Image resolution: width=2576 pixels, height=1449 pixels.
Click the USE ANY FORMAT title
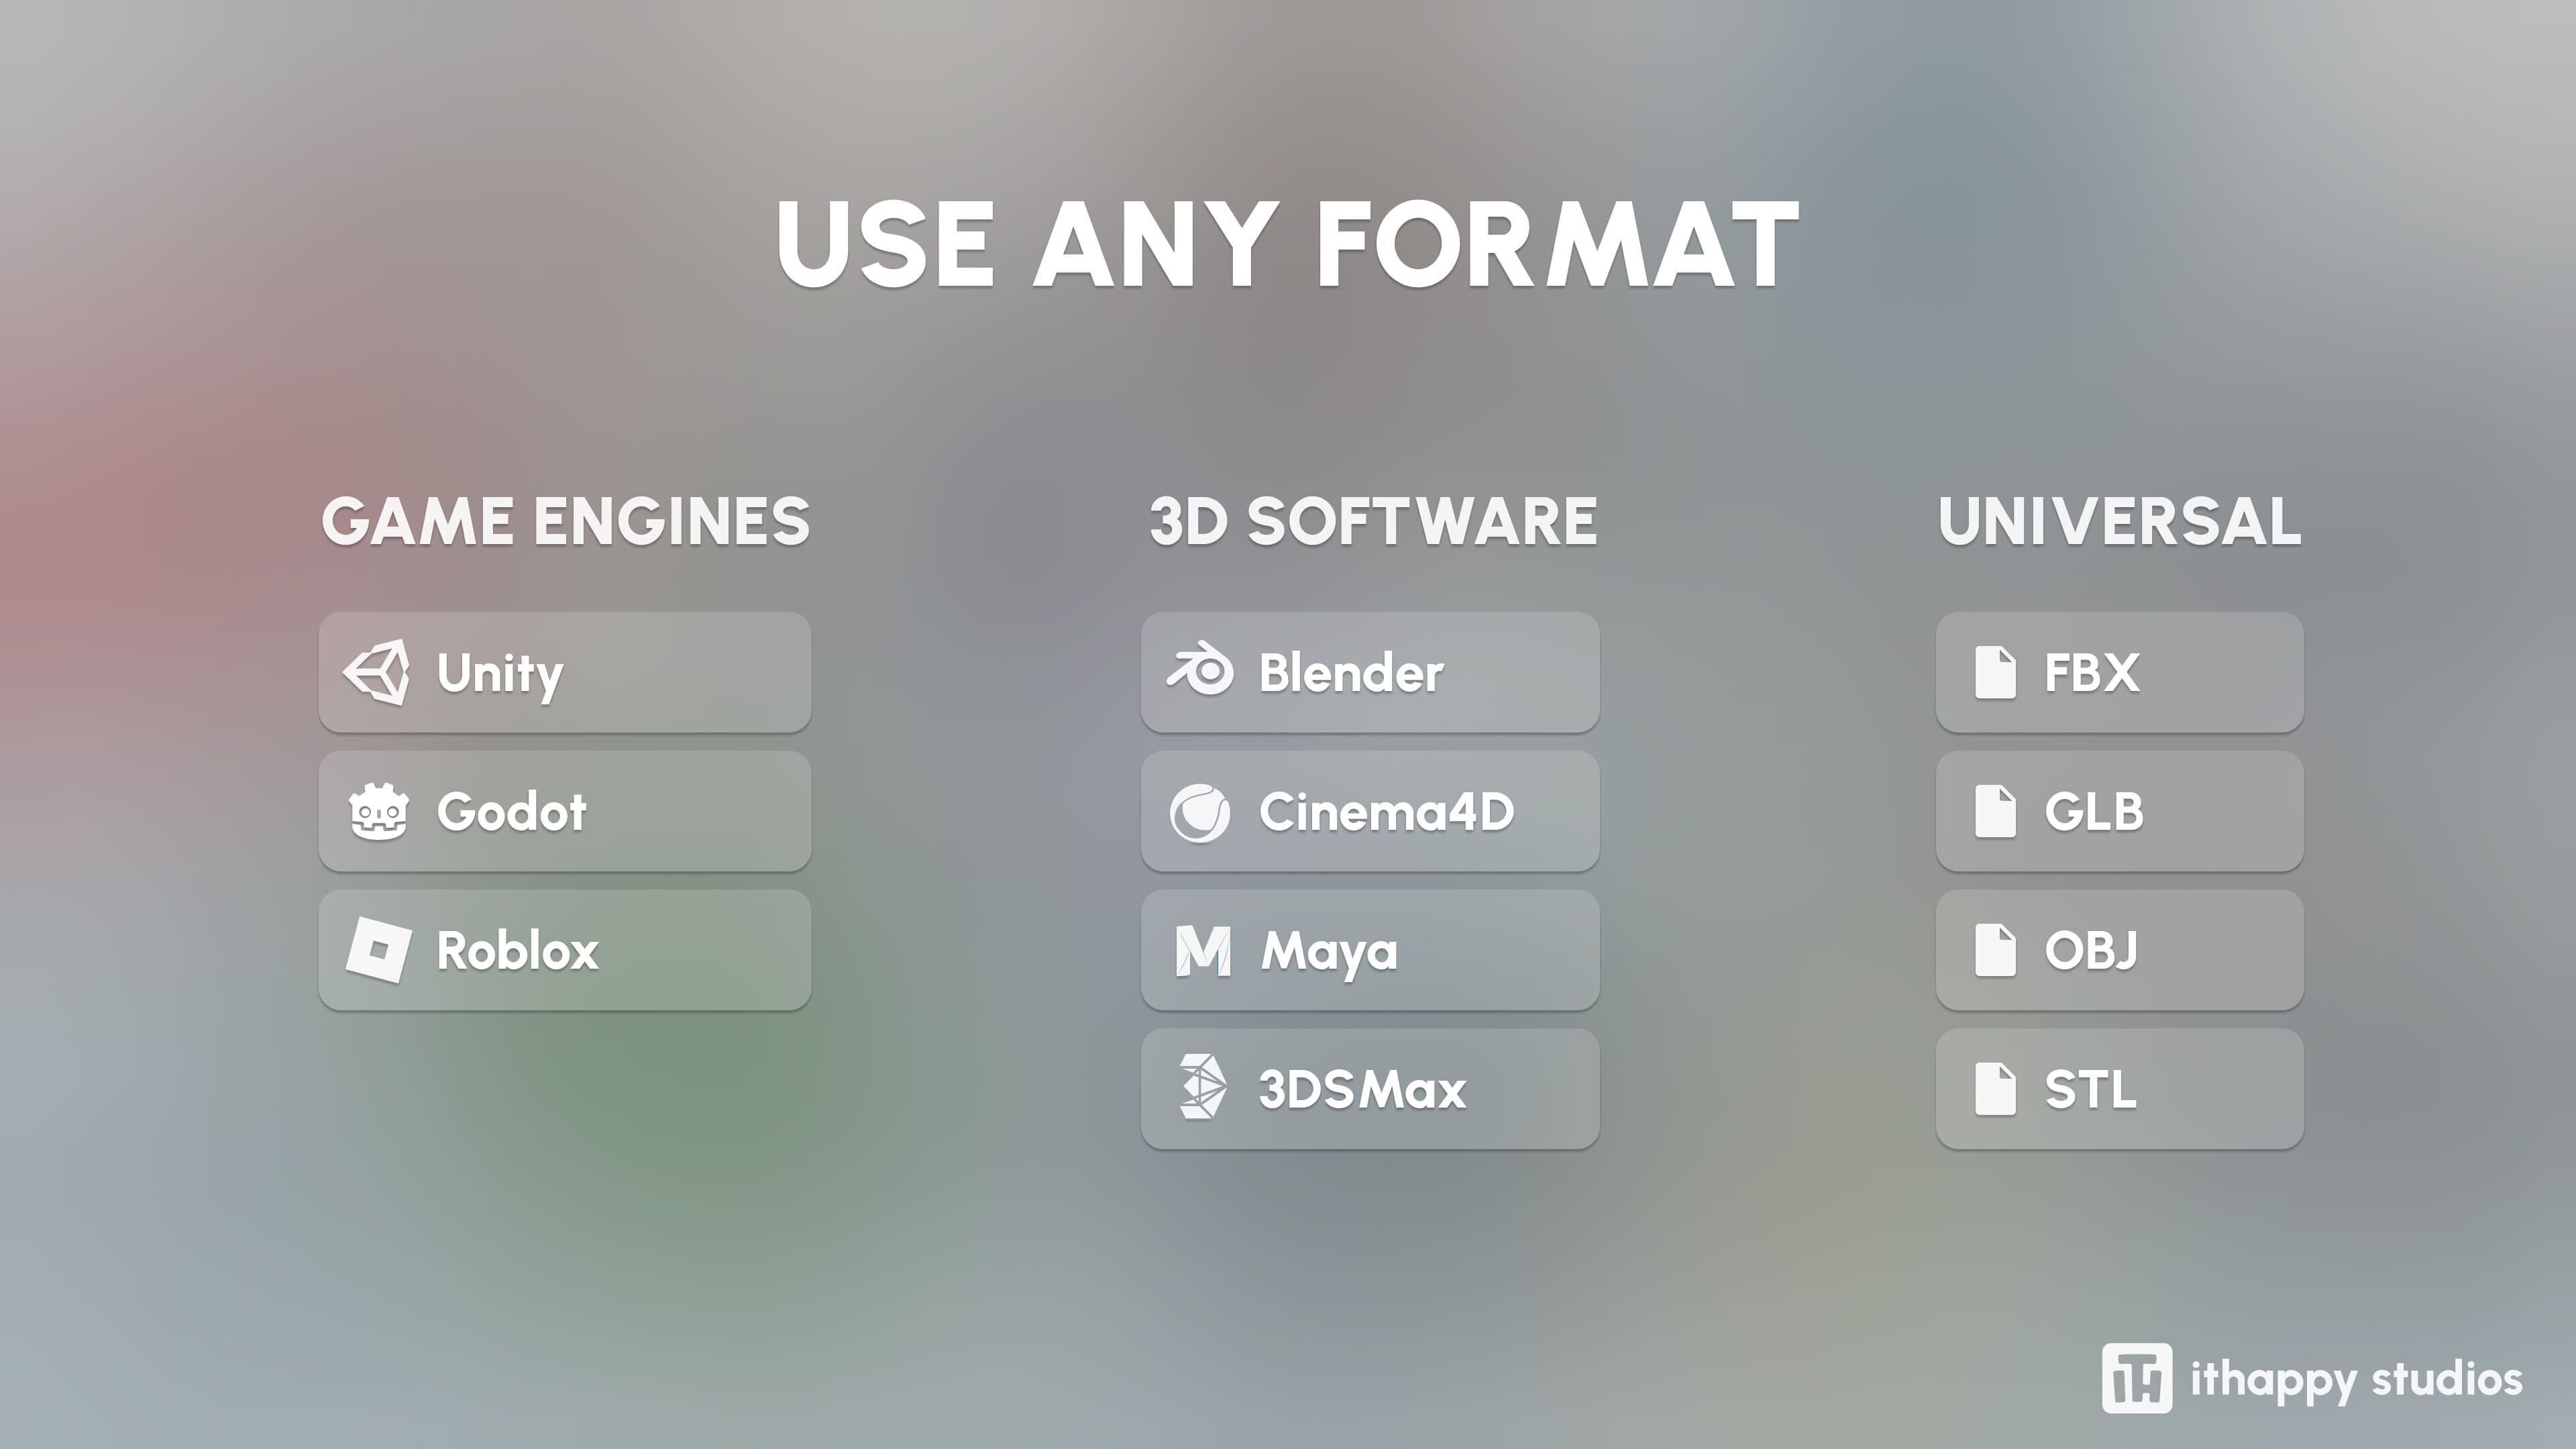point(1287,244)
